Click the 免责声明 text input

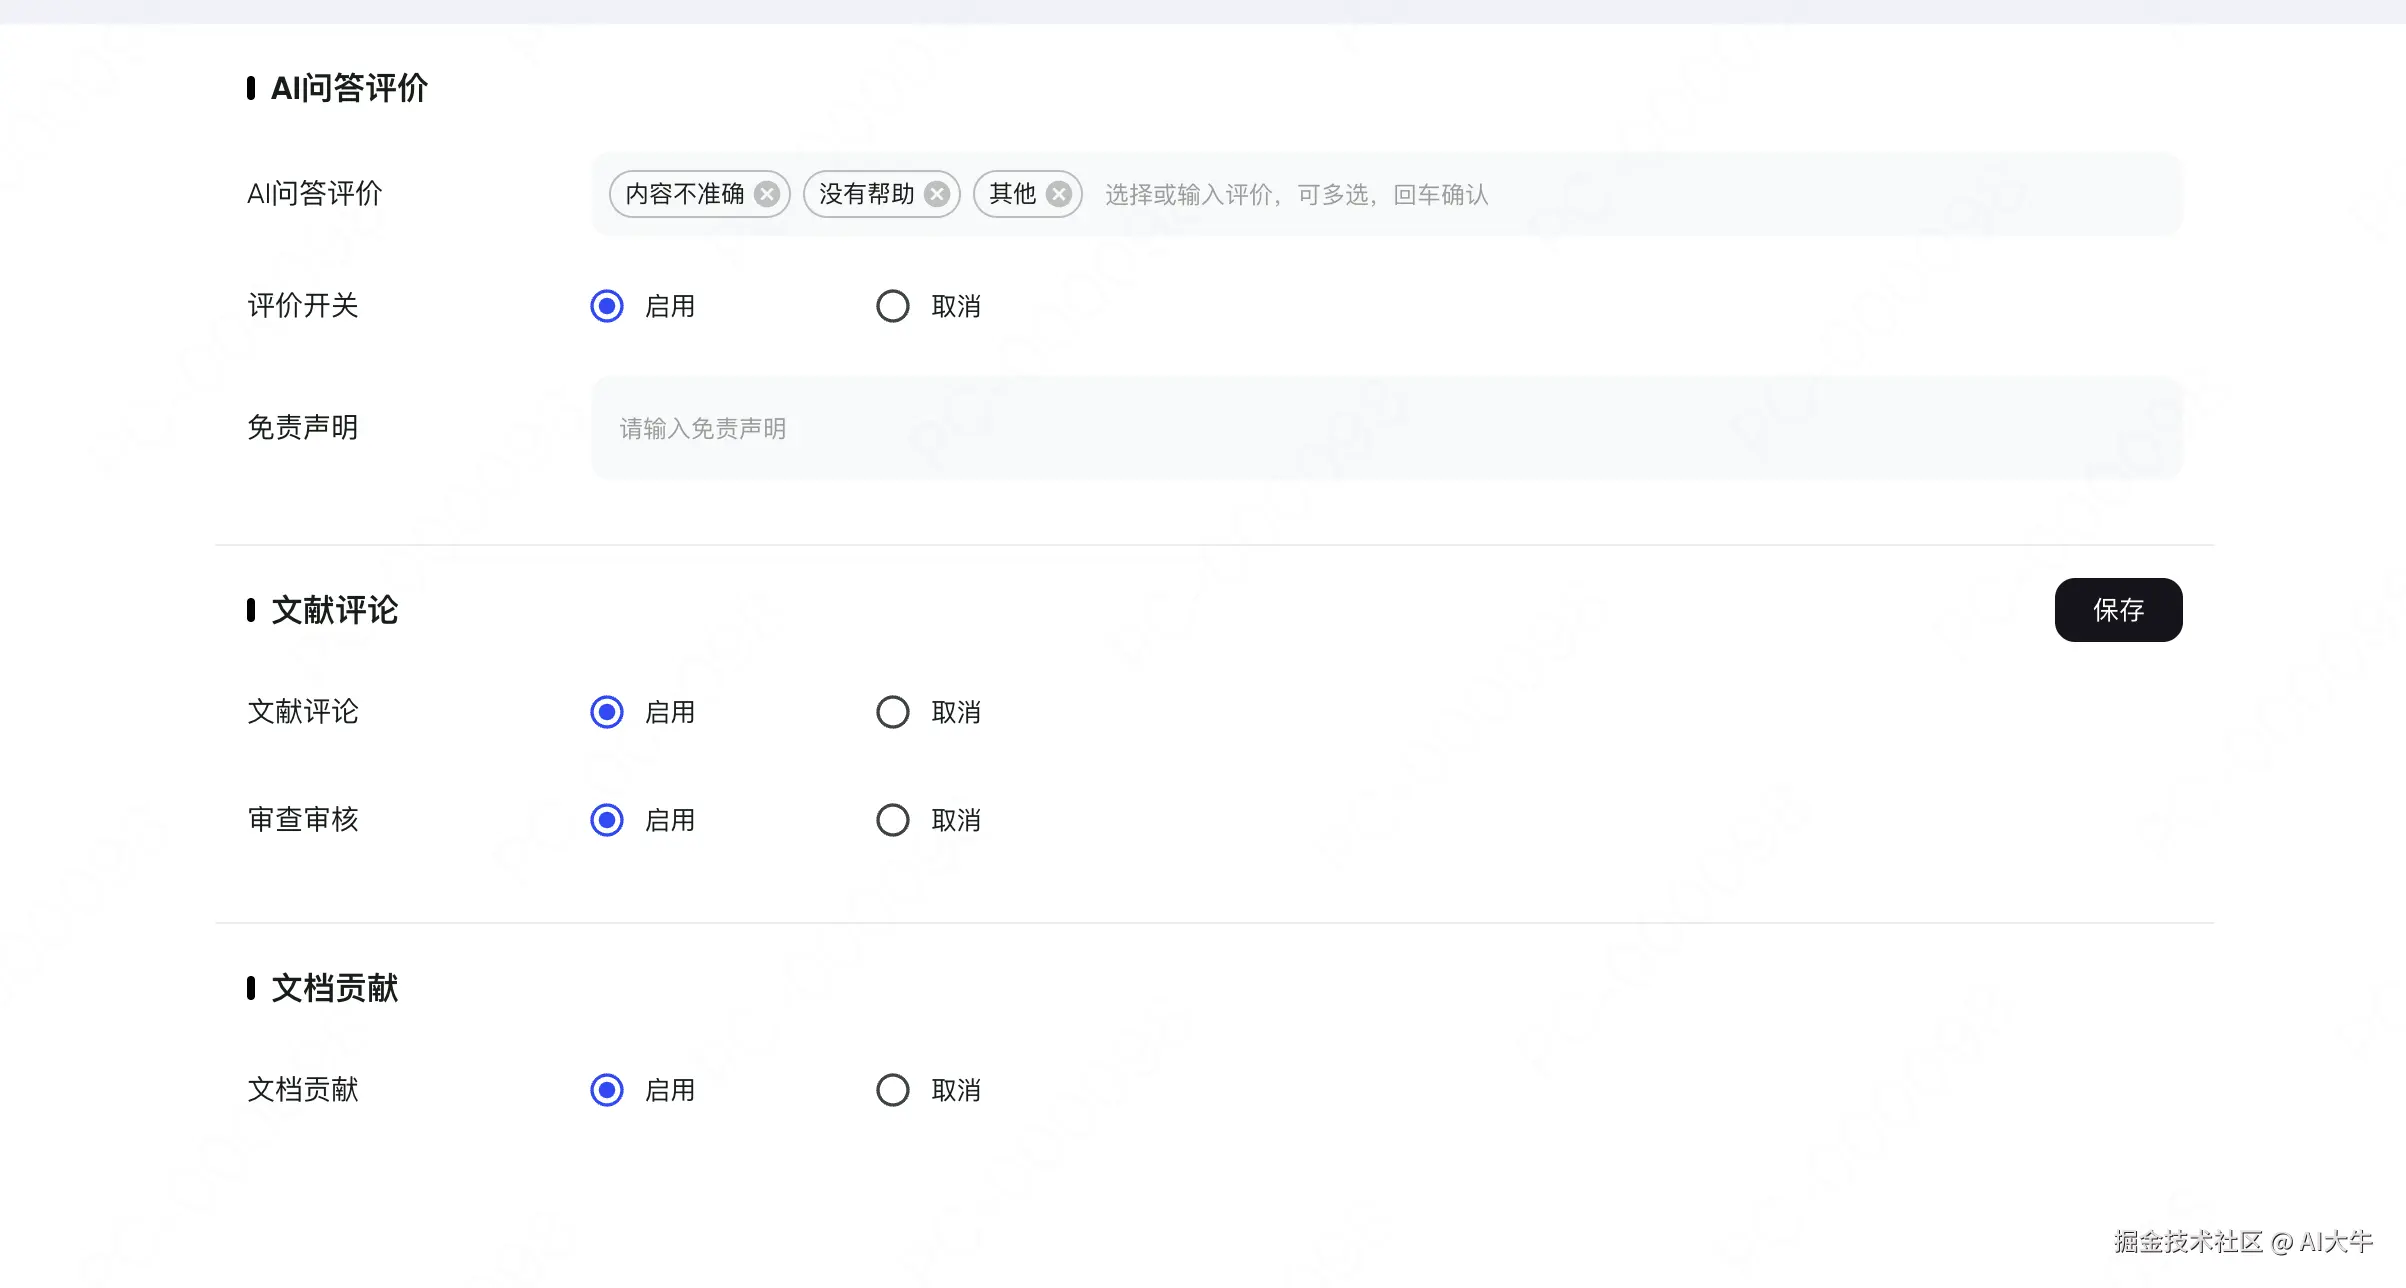click(1386, 428)
